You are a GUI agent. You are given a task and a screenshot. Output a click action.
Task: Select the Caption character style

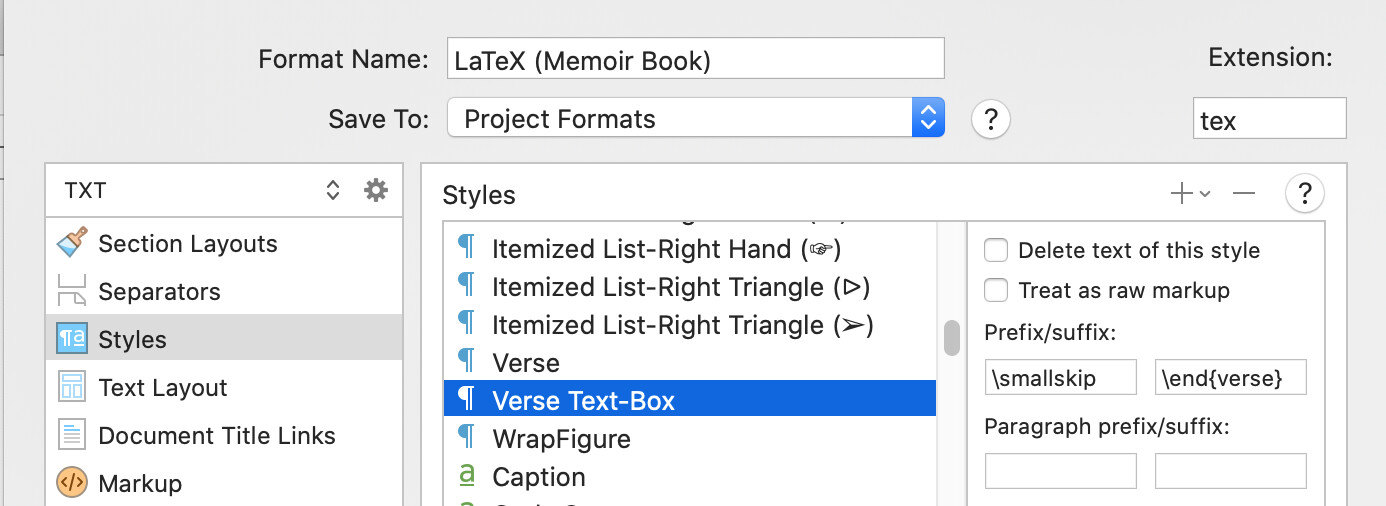(690, 476)
